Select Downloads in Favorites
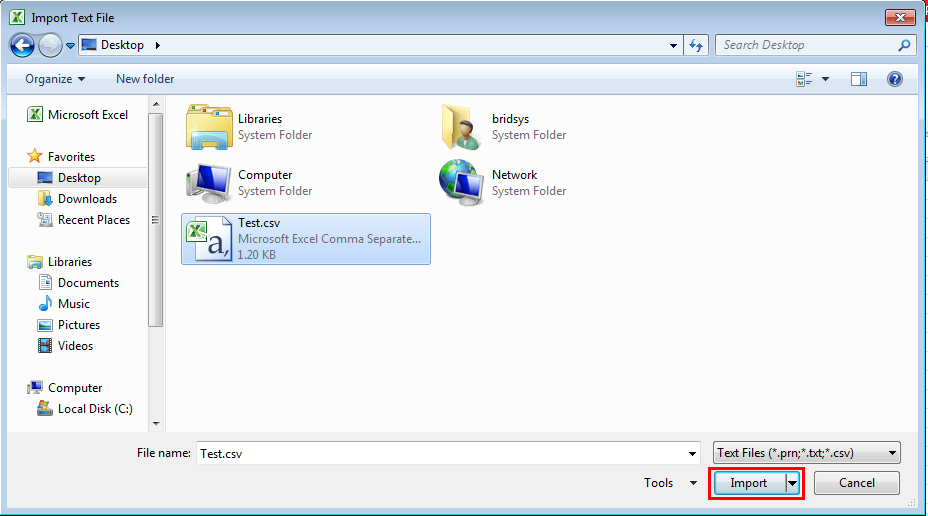This screenshot has width=928, height=516. [87, 199]
